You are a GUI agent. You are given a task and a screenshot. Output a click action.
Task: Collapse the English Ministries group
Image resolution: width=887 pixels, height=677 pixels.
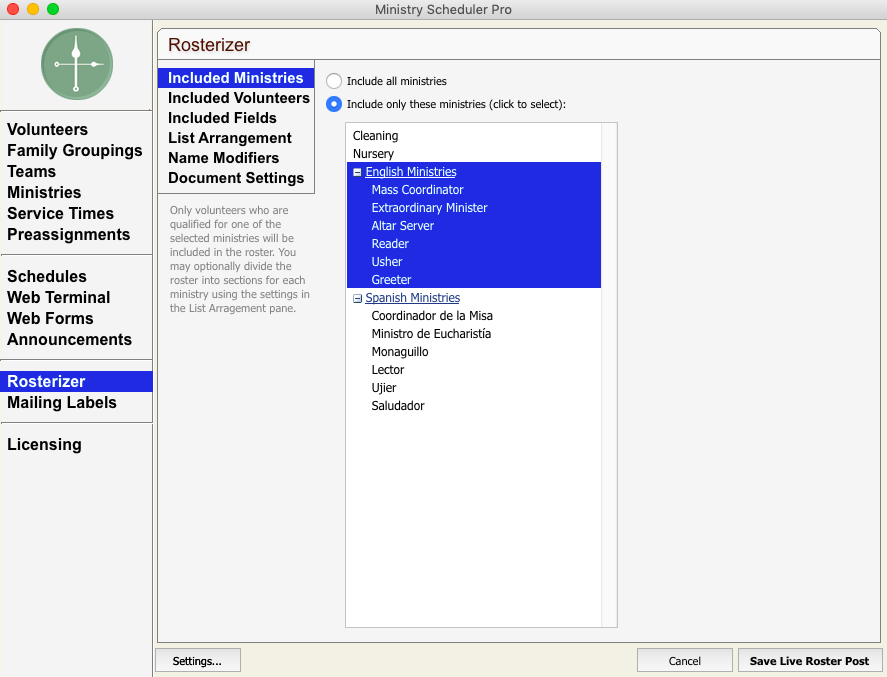coord(357,172)
